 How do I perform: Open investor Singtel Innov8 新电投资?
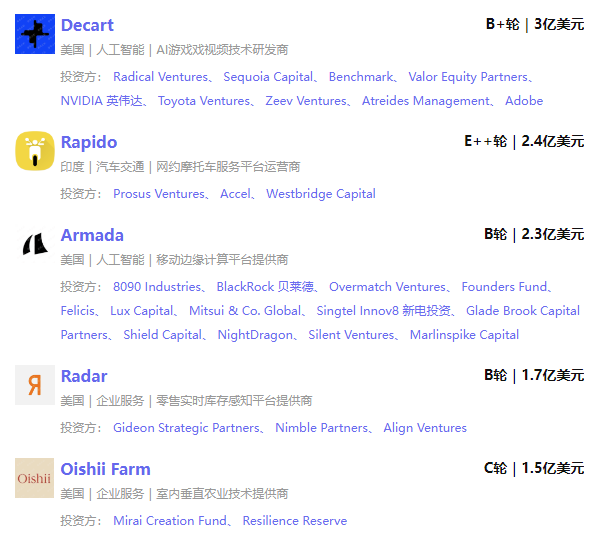point(384,311)
